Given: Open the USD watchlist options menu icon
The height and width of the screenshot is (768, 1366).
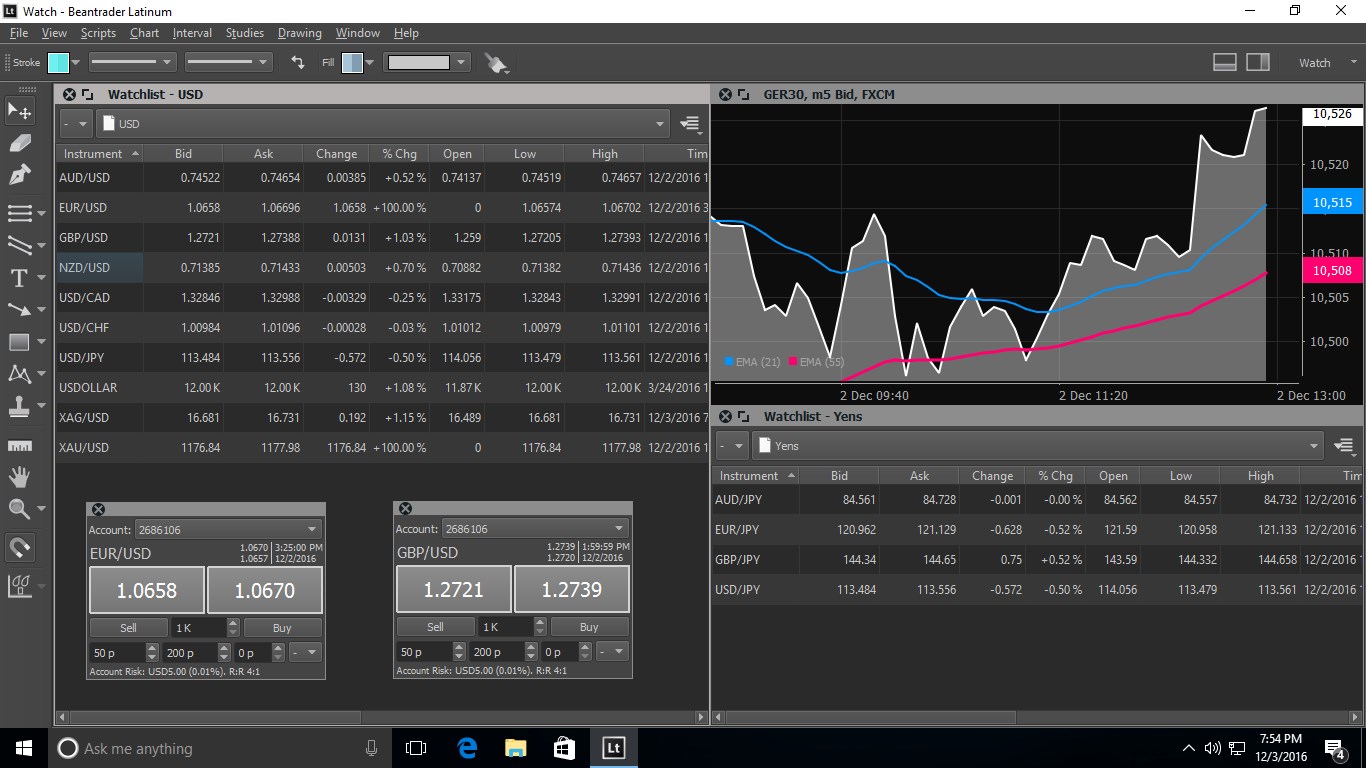Looking at the screenshot, I should [689, 124].
